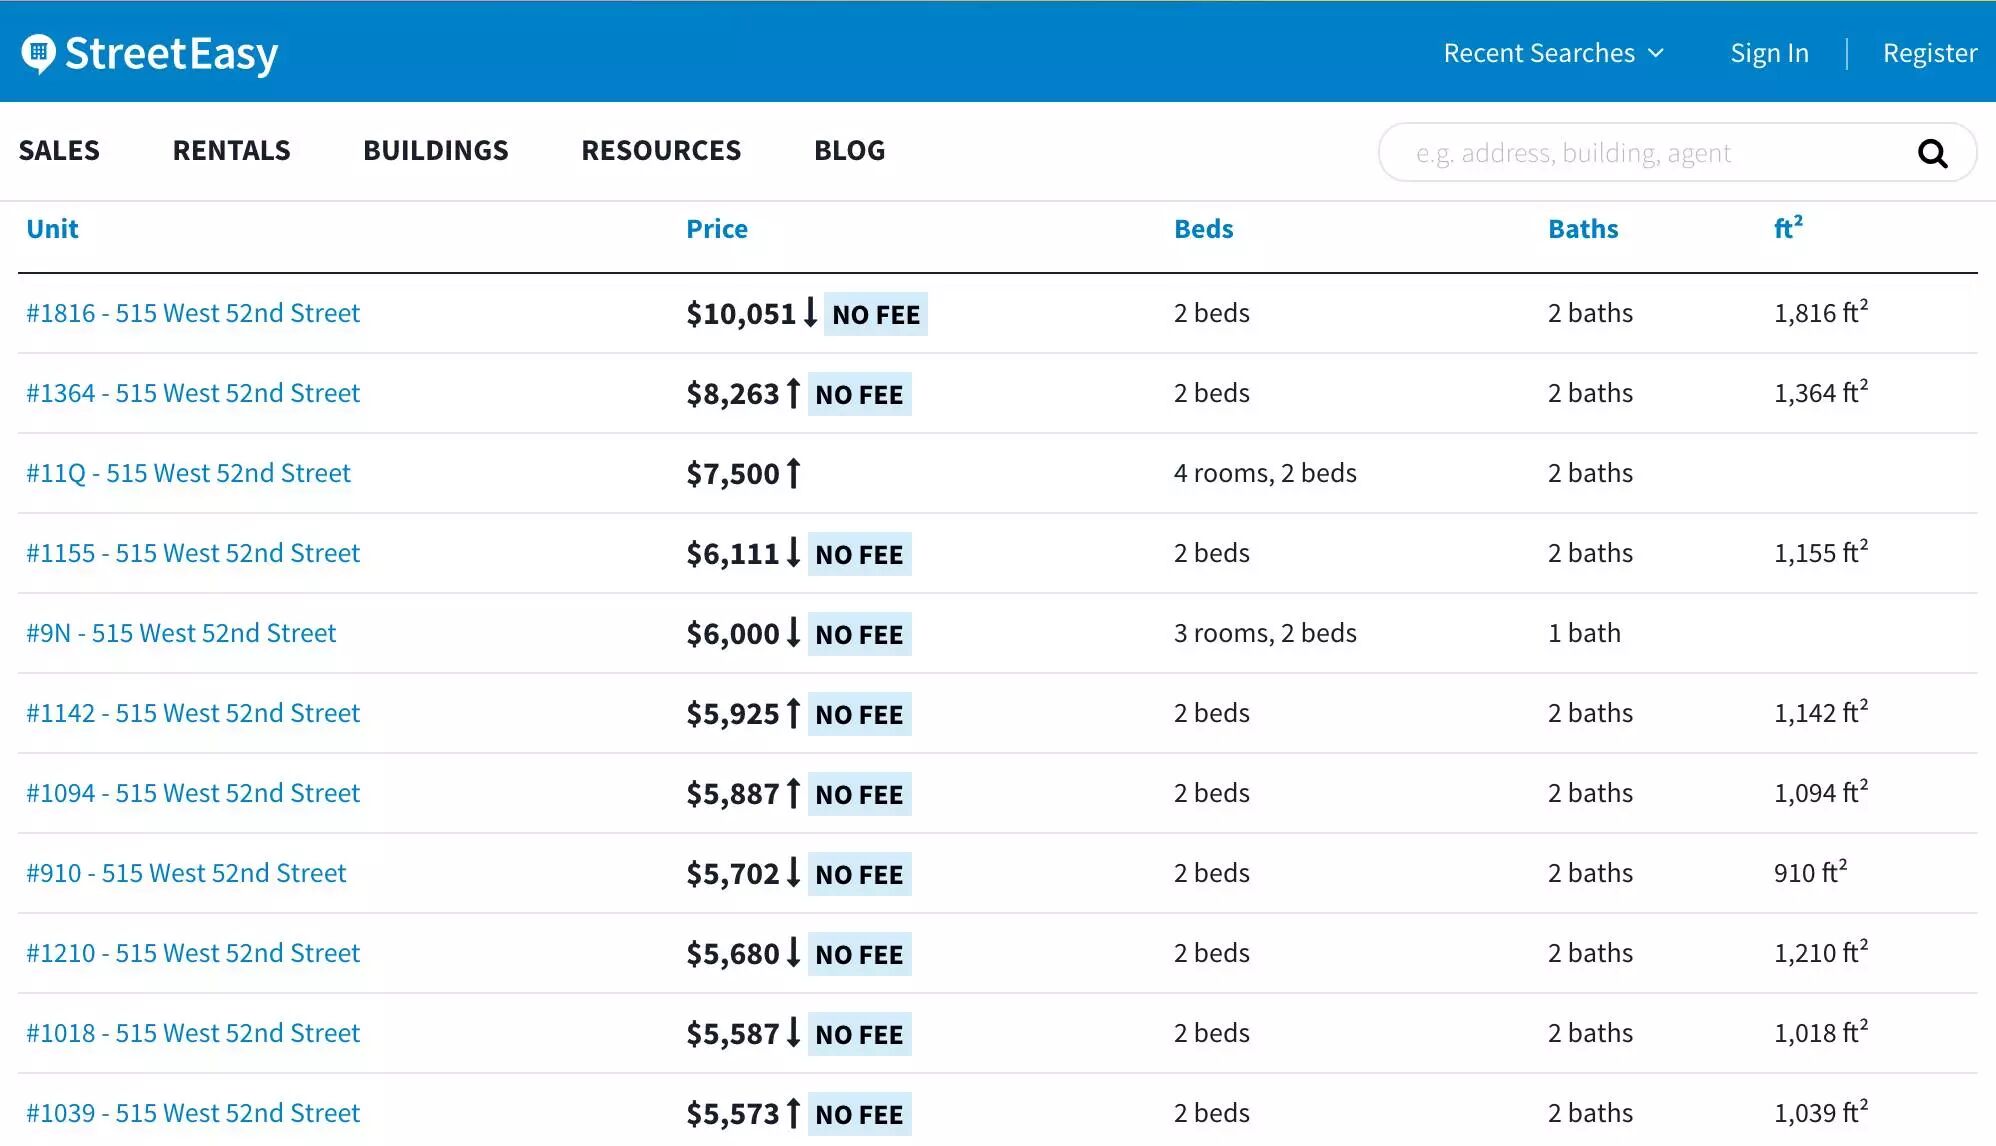Click the Register link
Screen dimensions: 1996x1146
tap(1929, 53)
